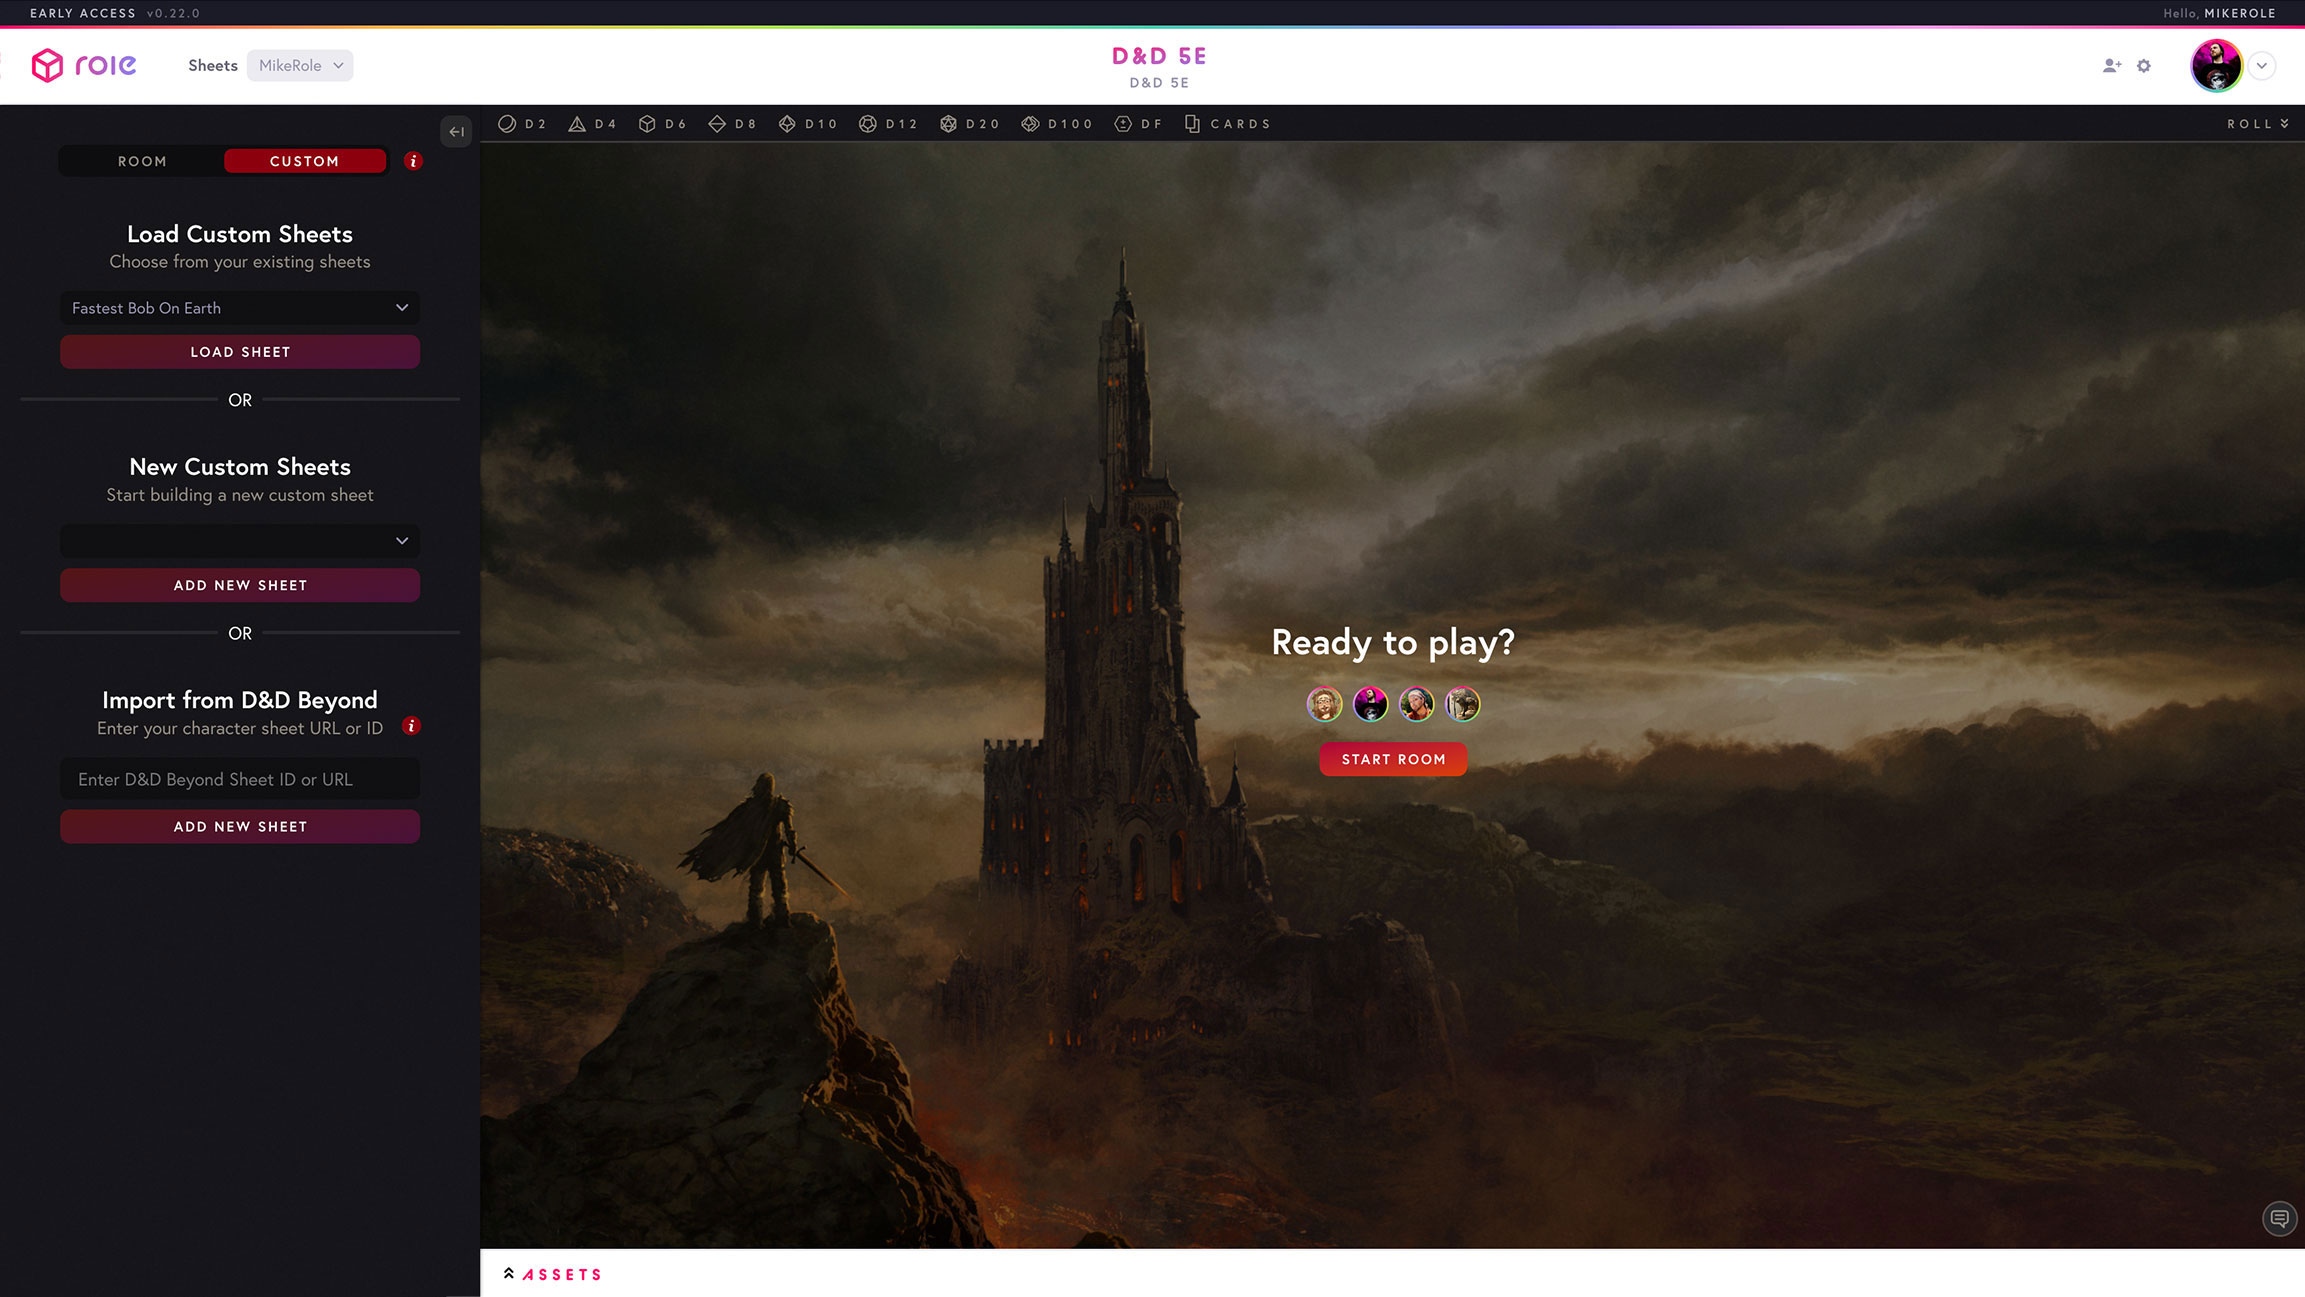2305x1297 pixels.
Task: Roll a D20 die
Action: 969,124
